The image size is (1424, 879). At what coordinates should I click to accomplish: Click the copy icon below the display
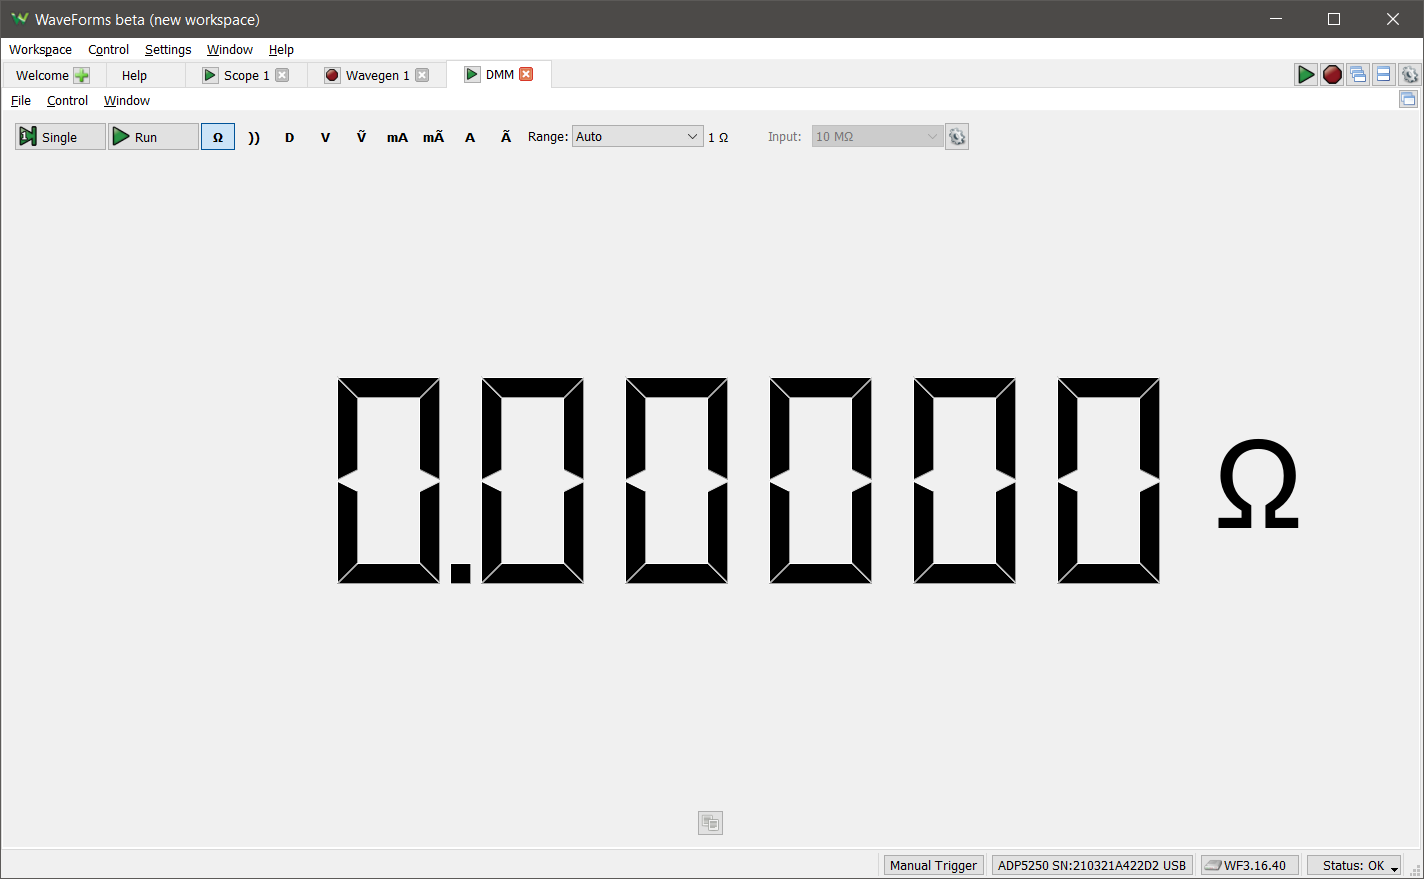point(710,823)
